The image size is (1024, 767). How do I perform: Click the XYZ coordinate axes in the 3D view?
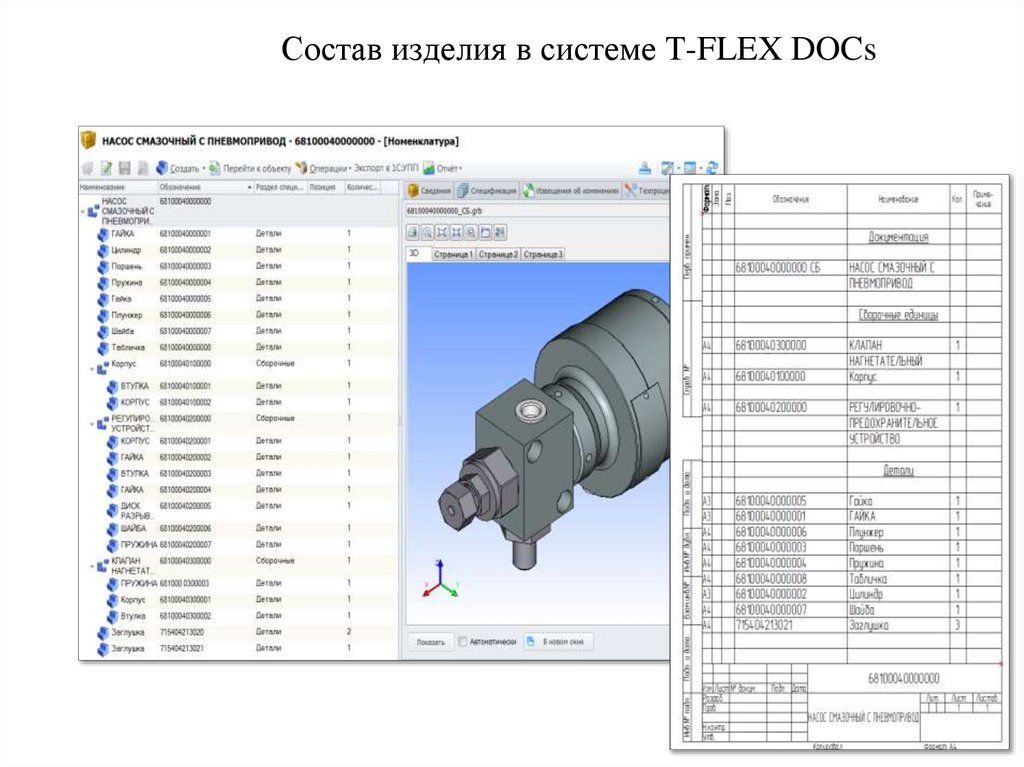441,579
